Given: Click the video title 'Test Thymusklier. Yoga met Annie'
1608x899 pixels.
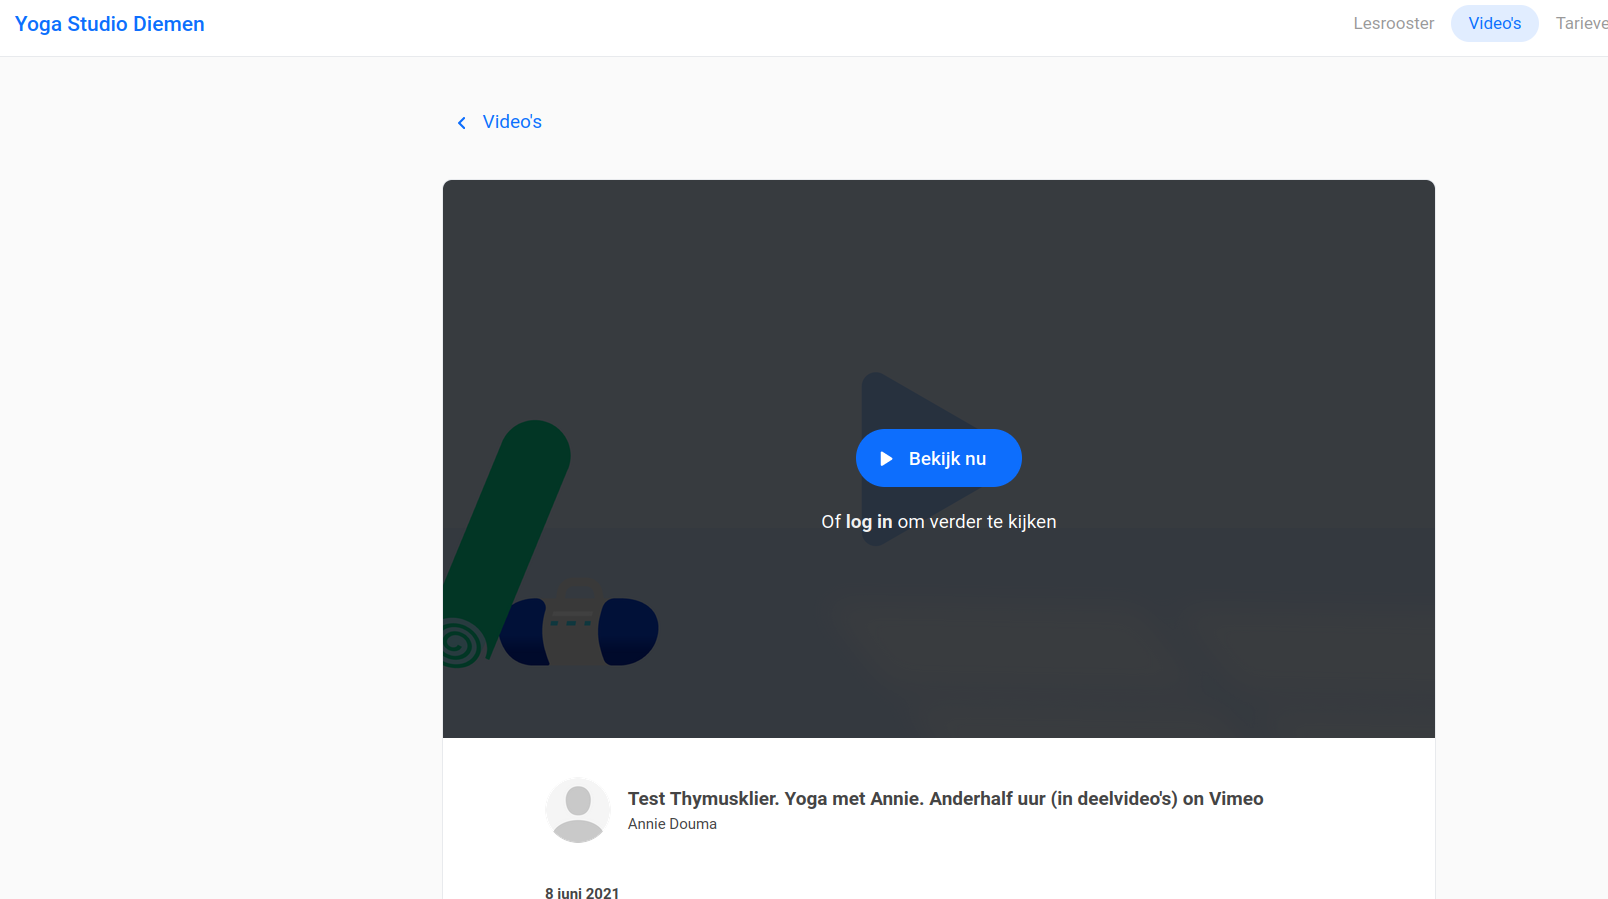Looking at the screenshot, I should (945, 799).
